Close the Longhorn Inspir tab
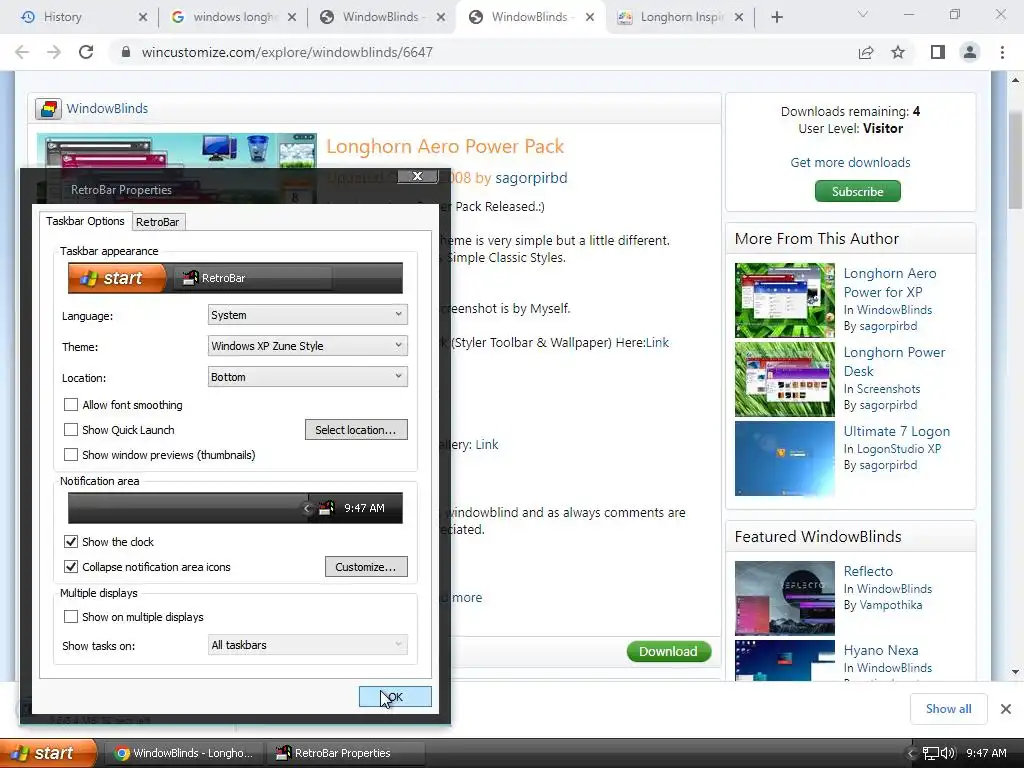Screen dimensions: 1024x768 tap(739, 17)
